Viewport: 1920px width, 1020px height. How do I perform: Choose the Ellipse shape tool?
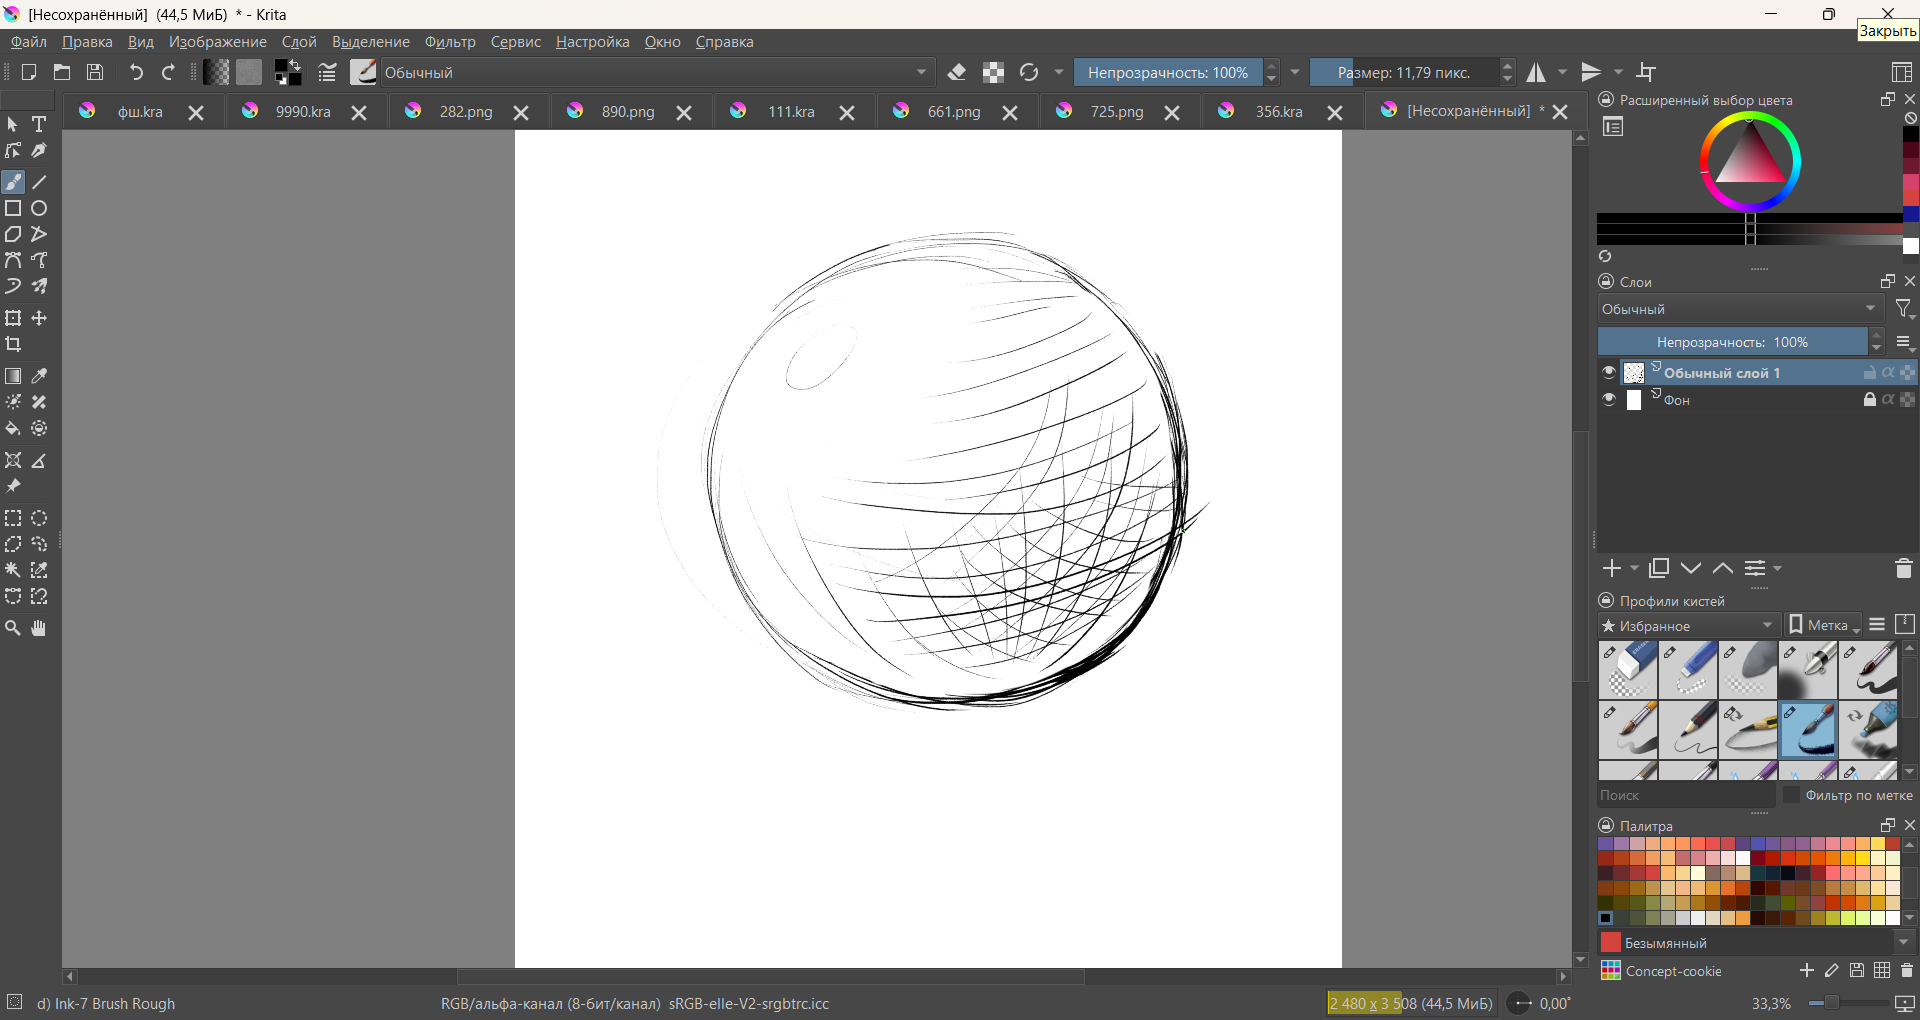click(x=39, y=209)
